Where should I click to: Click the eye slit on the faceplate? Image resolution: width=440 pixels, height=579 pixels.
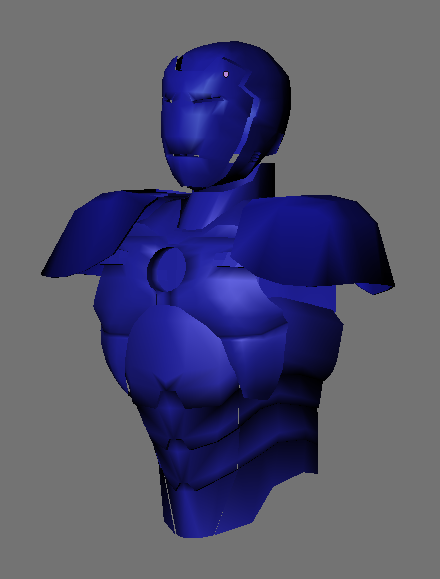[207, 99]
